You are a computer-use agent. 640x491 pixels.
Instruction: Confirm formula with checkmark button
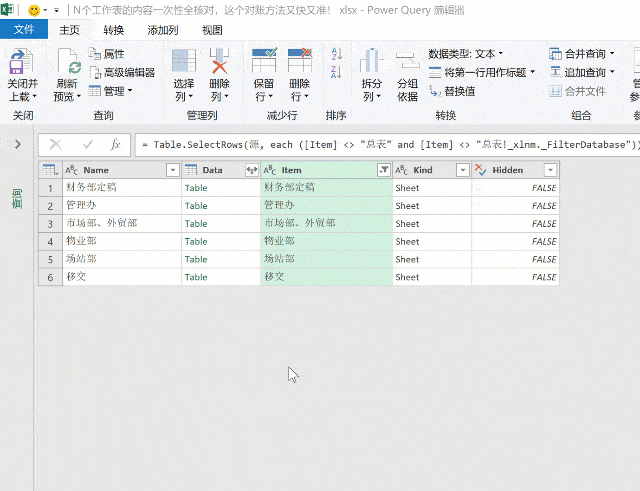(87, 144)
